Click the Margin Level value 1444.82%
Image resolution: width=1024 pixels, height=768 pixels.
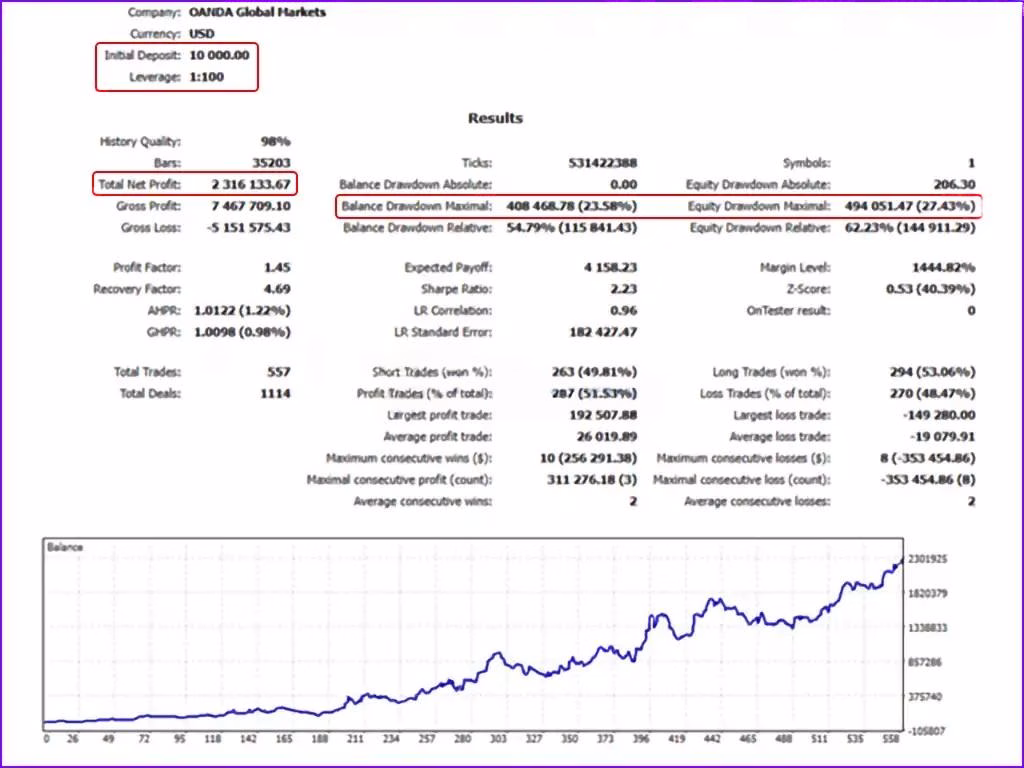point(944,268)
